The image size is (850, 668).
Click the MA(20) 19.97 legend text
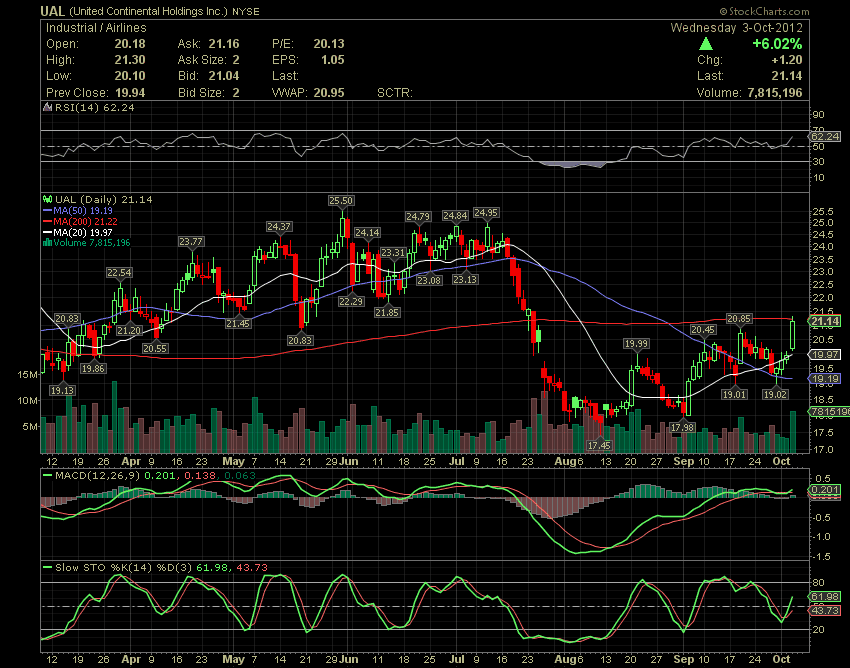pyautogui.click(x=83, y=232)
